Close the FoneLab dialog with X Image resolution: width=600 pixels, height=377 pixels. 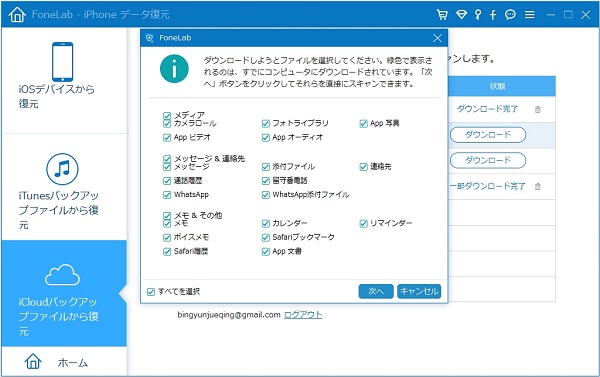point(437,38)
